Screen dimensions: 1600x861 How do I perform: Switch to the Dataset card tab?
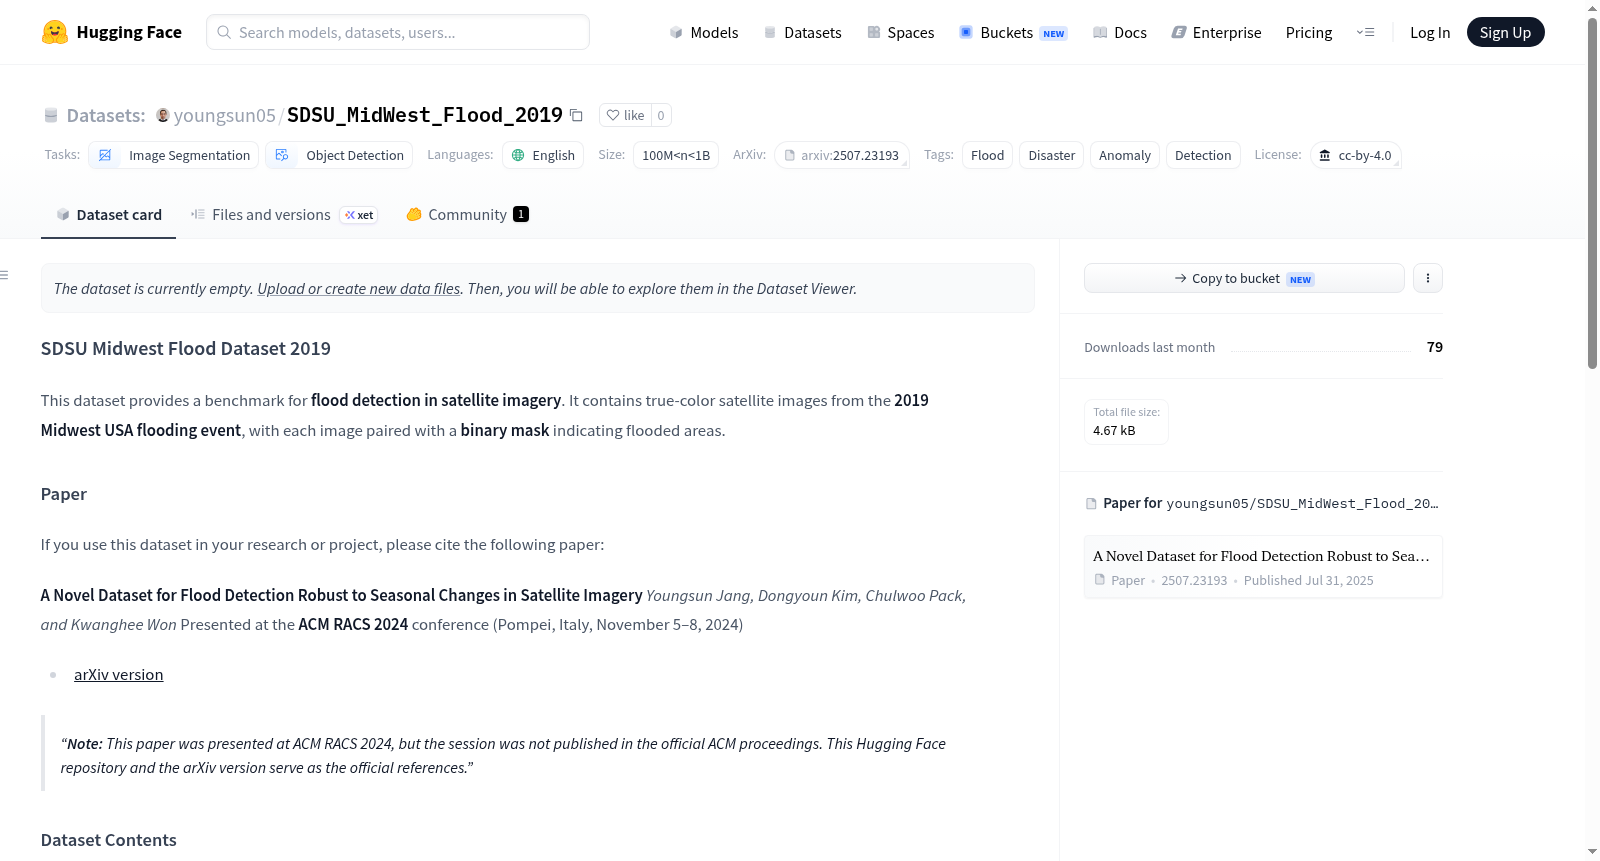pos(108,215)
